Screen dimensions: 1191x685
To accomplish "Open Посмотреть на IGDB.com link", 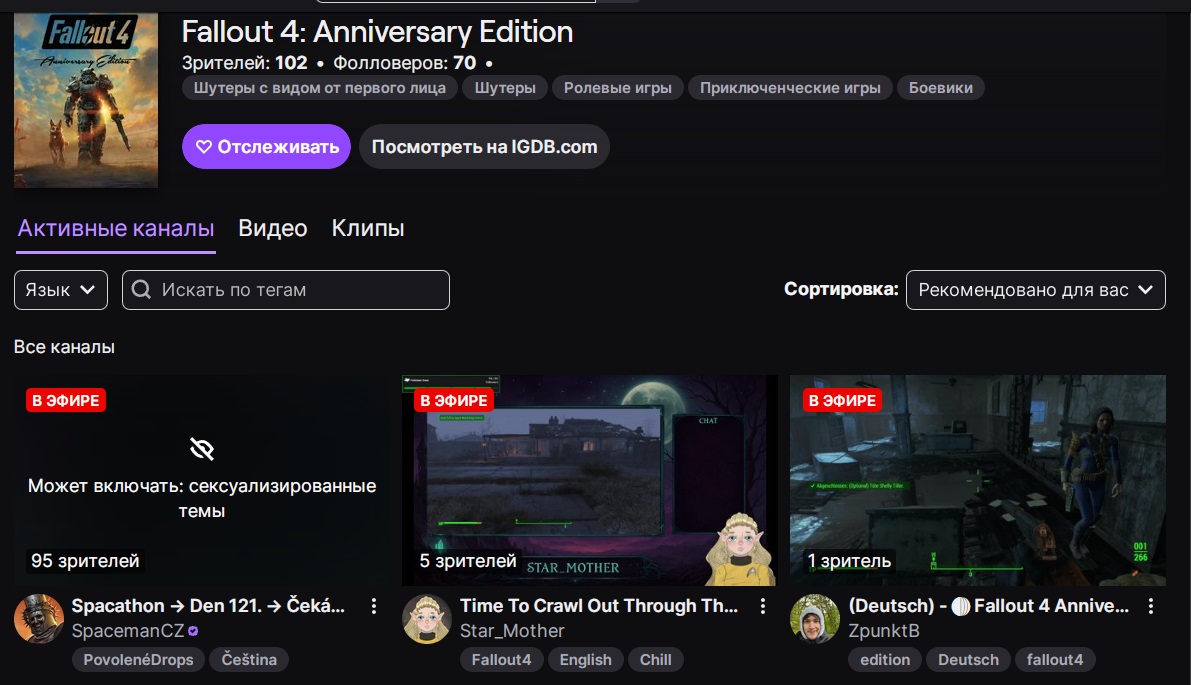I will click(485, 147).
